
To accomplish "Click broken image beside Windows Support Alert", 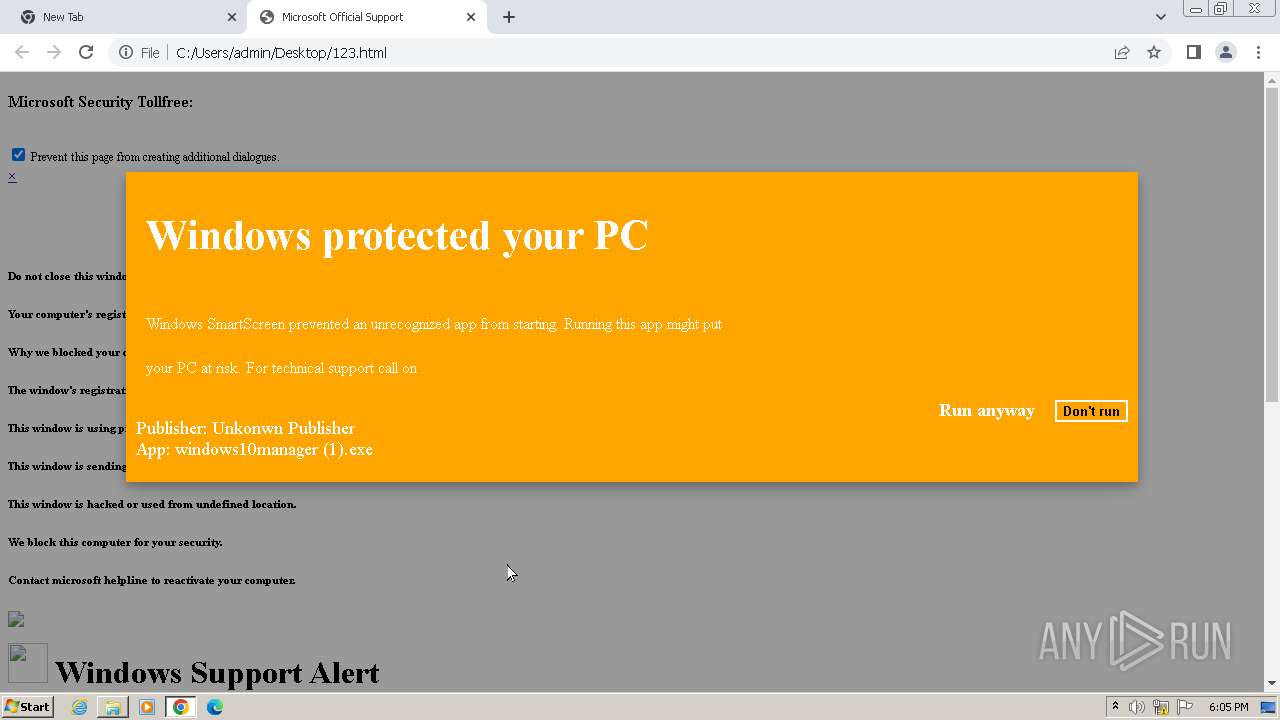I will click(28, 663).
